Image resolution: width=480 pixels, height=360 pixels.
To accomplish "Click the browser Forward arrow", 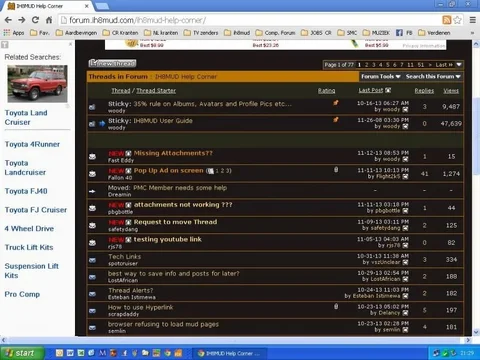I will (22, 20).
